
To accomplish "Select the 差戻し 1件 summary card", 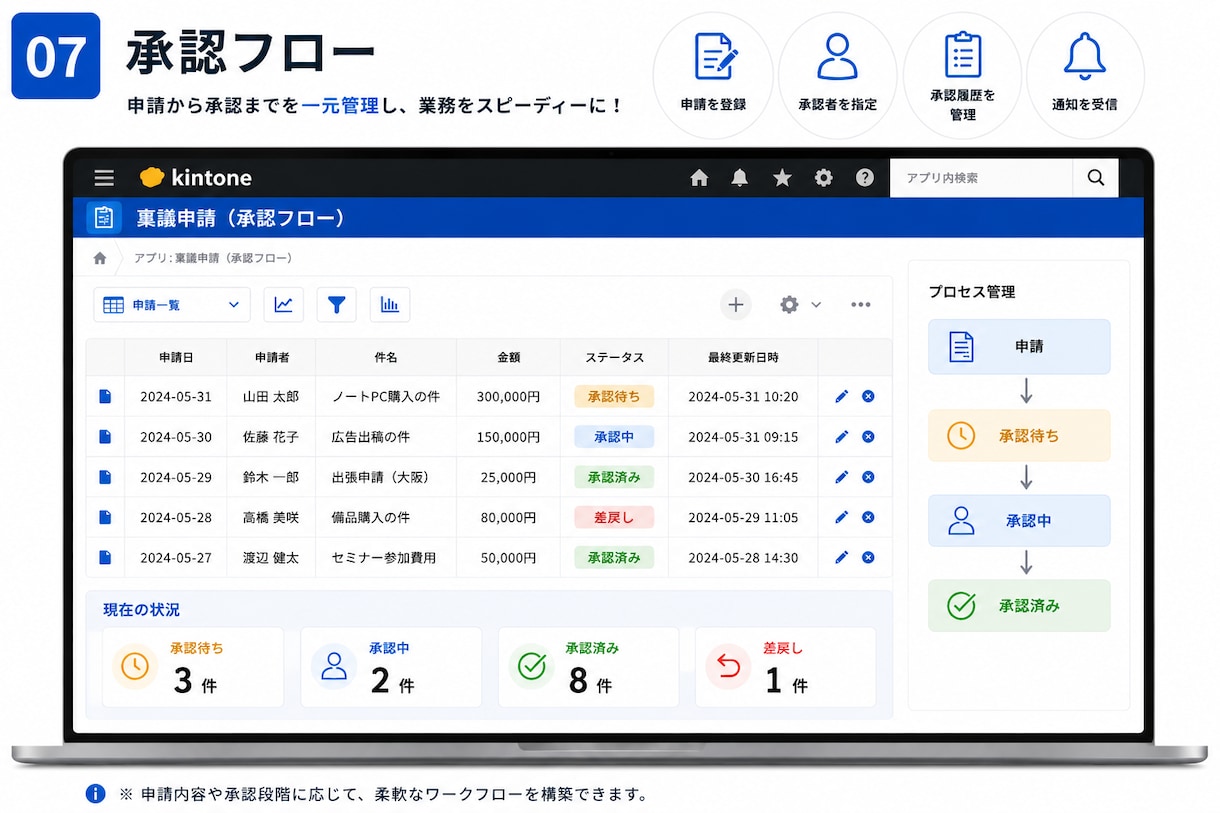I will point(785,667).
